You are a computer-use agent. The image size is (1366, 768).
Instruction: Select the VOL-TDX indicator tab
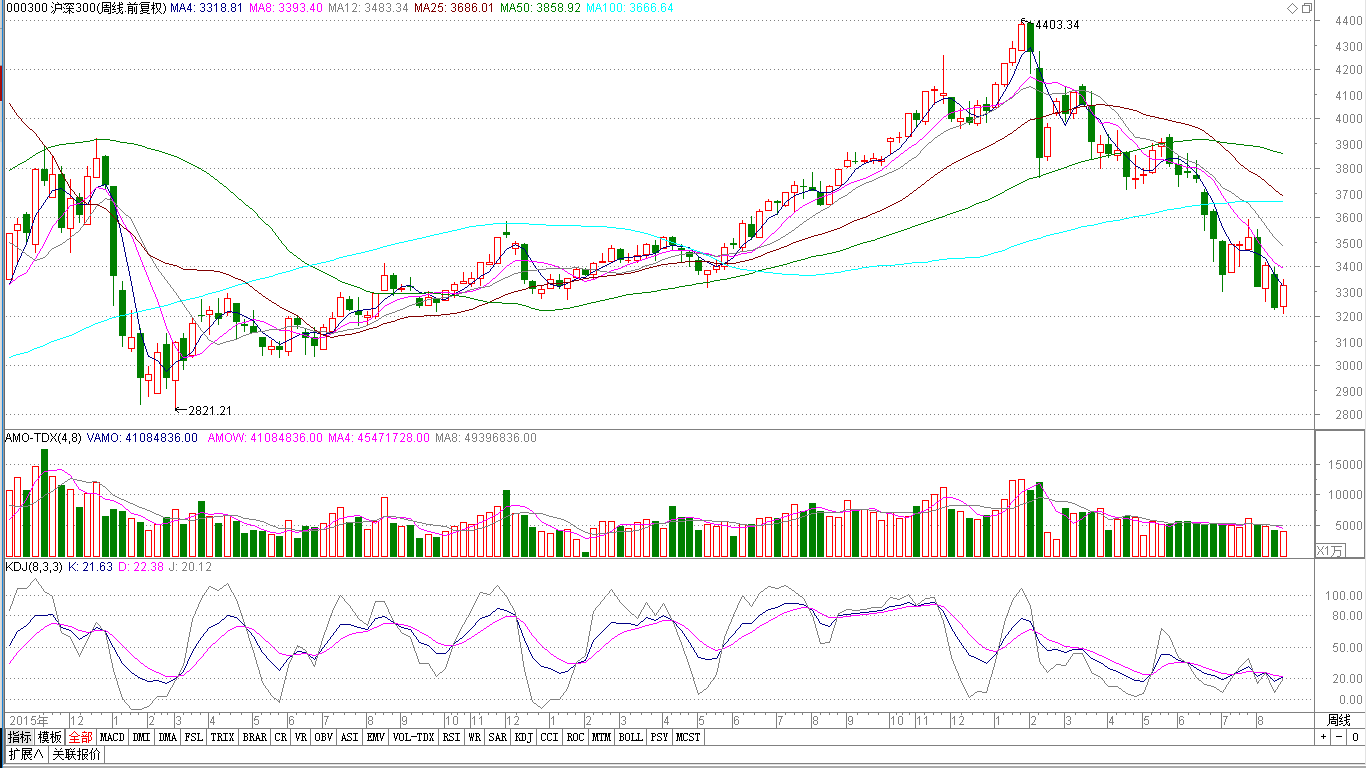tap(413, 737)
